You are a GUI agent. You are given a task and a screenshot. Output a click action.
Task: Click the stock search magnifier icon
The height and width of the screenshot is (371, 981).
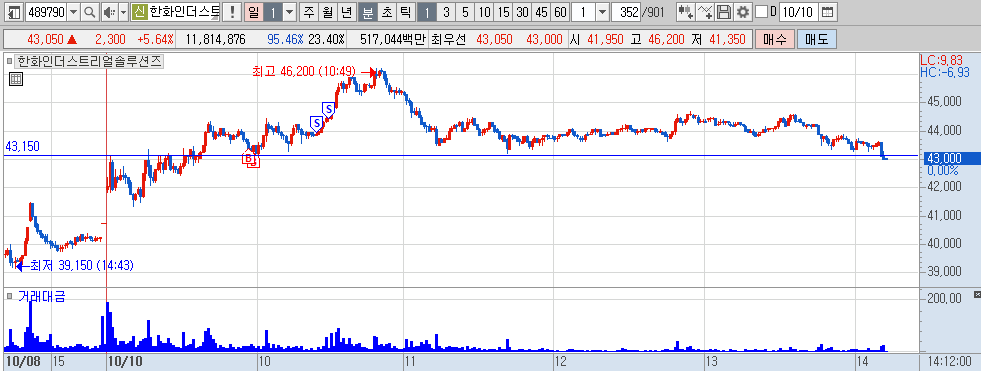tap(90, 11)
